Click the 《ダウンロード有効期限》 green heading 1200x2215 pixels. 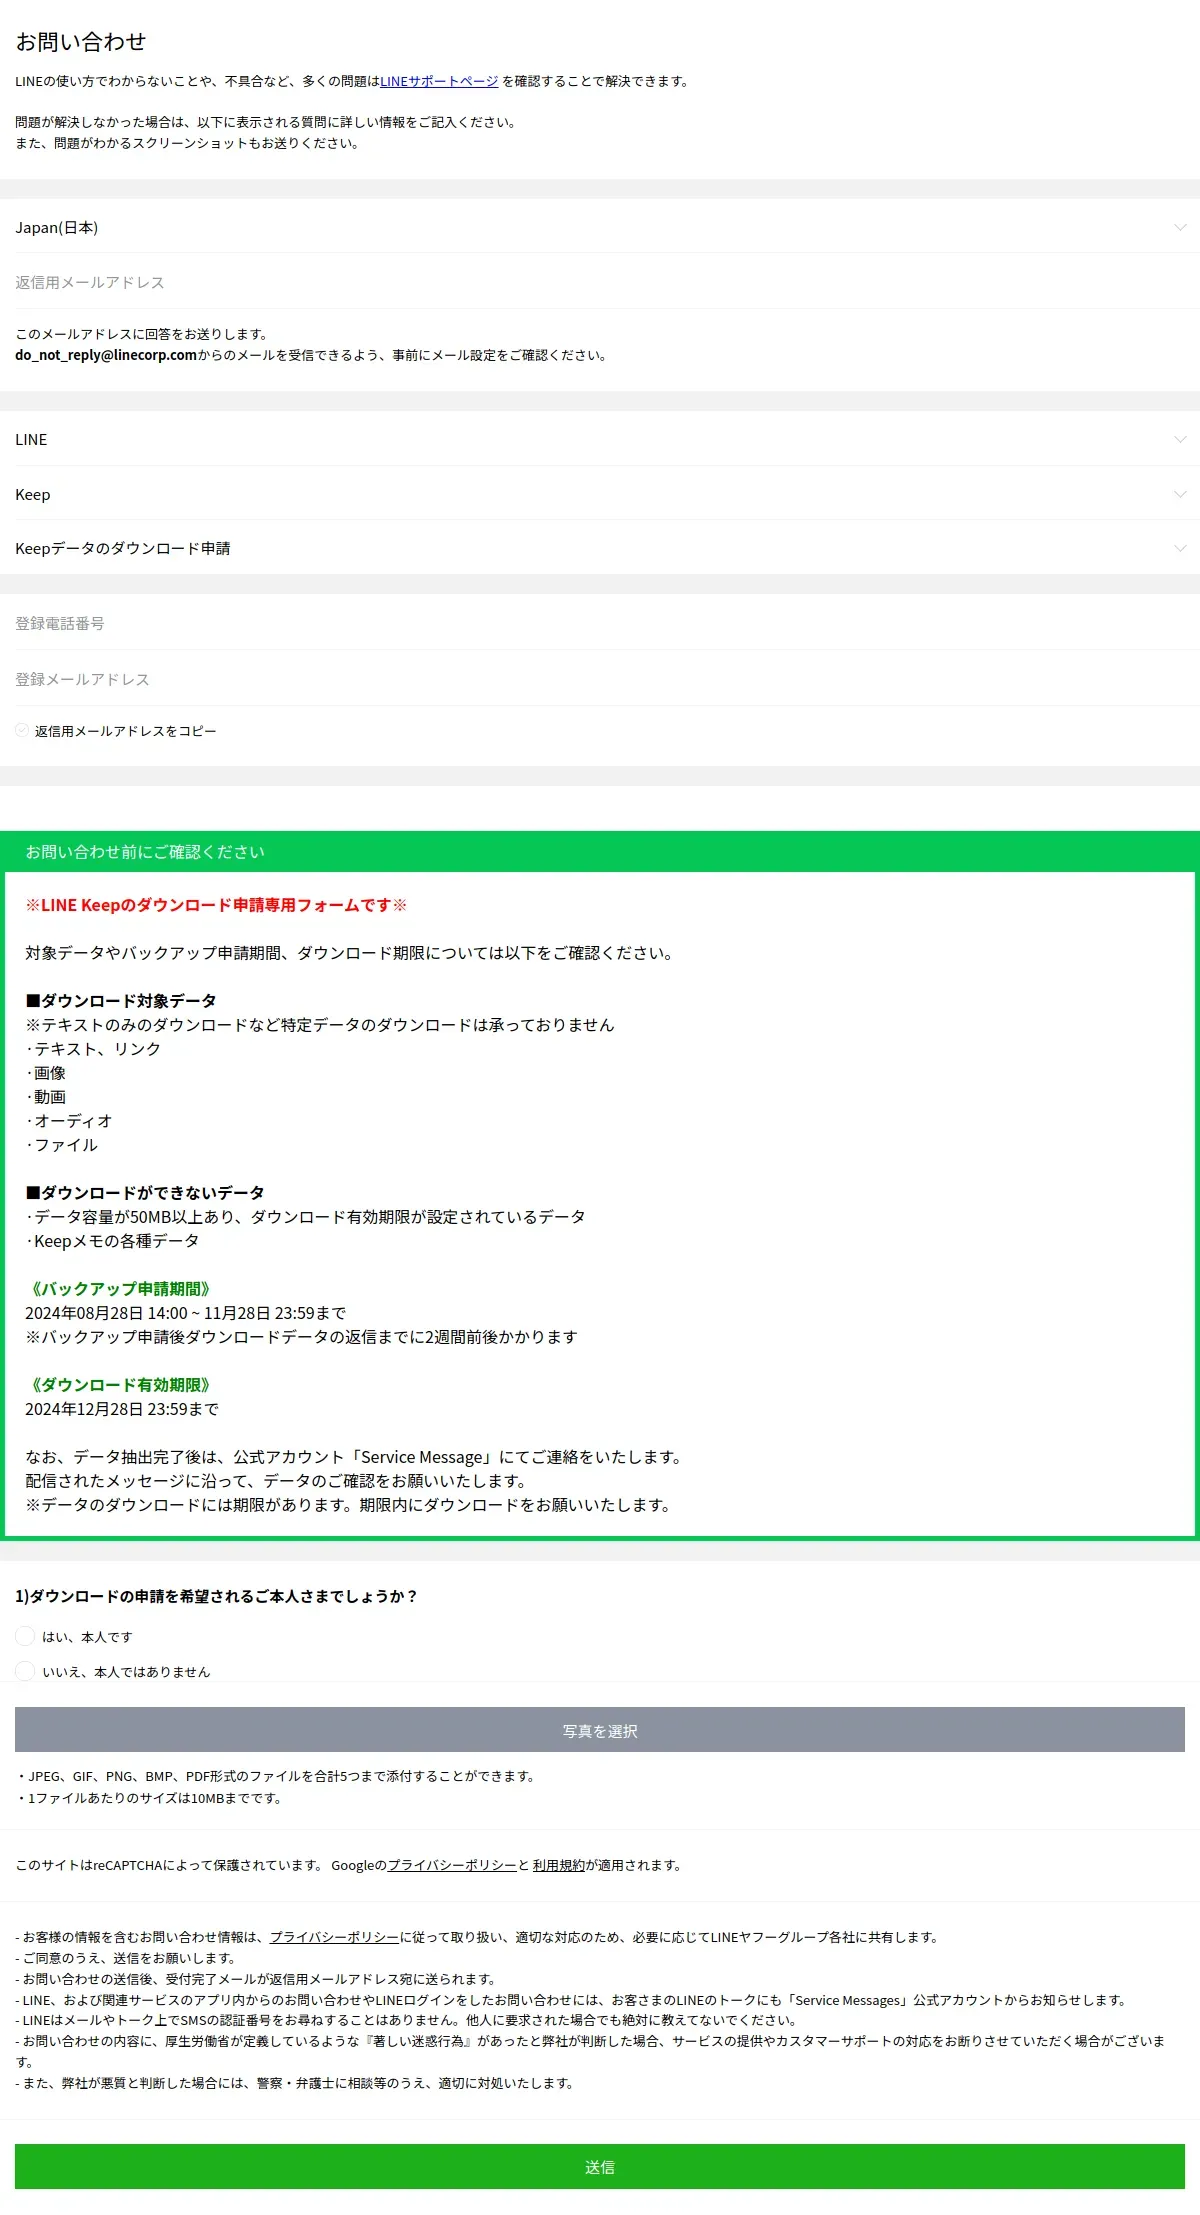(x=121, y=1385)
